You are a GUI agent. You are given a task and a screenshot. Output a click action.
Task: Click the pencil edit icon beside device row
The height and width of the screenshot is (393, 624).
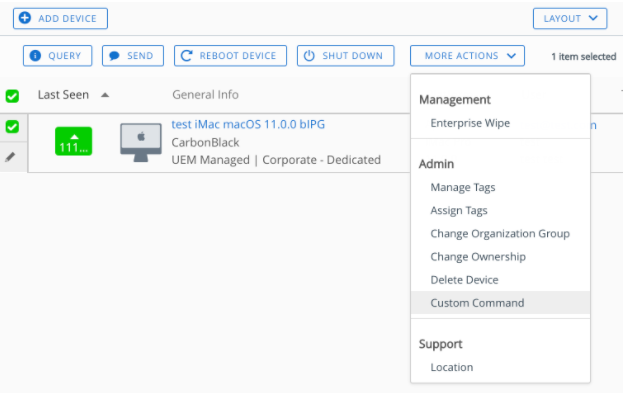[10, 157]
